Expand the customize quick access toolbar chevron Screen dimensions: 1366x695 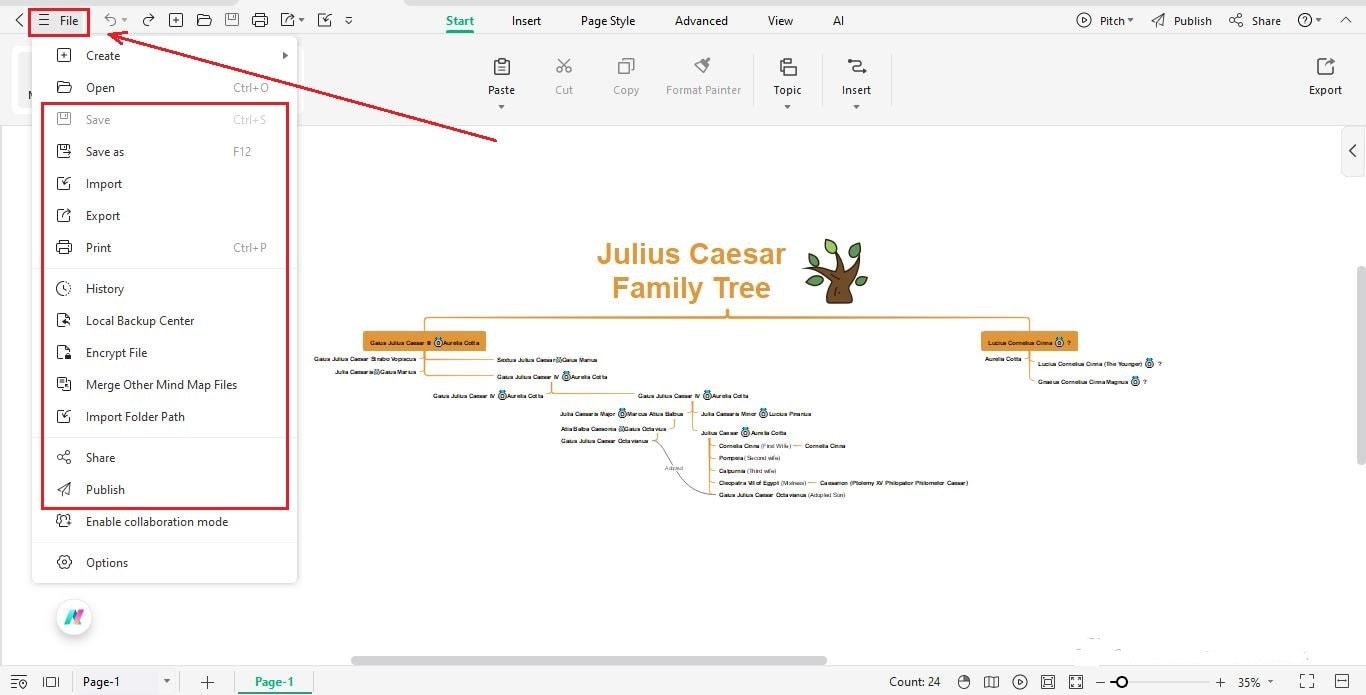click(x=348, y=20)
